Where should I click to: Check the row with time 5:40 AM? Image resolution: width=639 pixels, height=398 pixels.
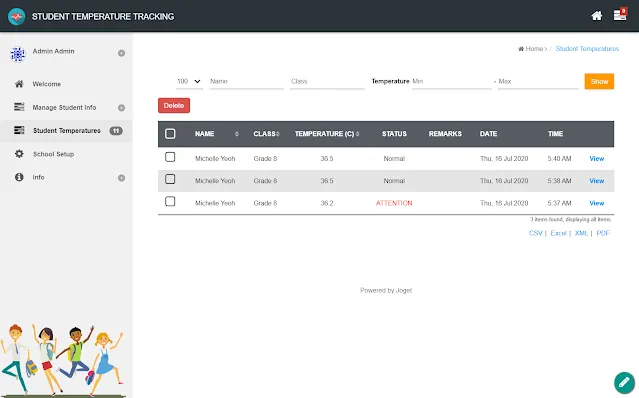pos(170,157)
